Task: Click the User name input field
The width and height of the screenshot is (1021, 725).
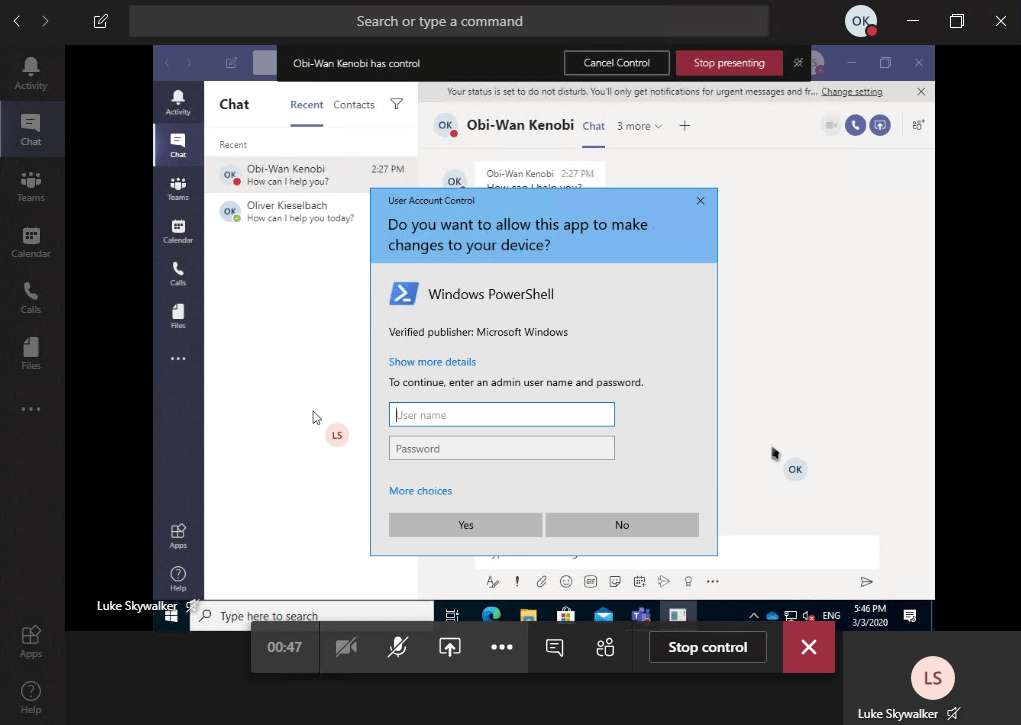Action: [x=501, y=414]
